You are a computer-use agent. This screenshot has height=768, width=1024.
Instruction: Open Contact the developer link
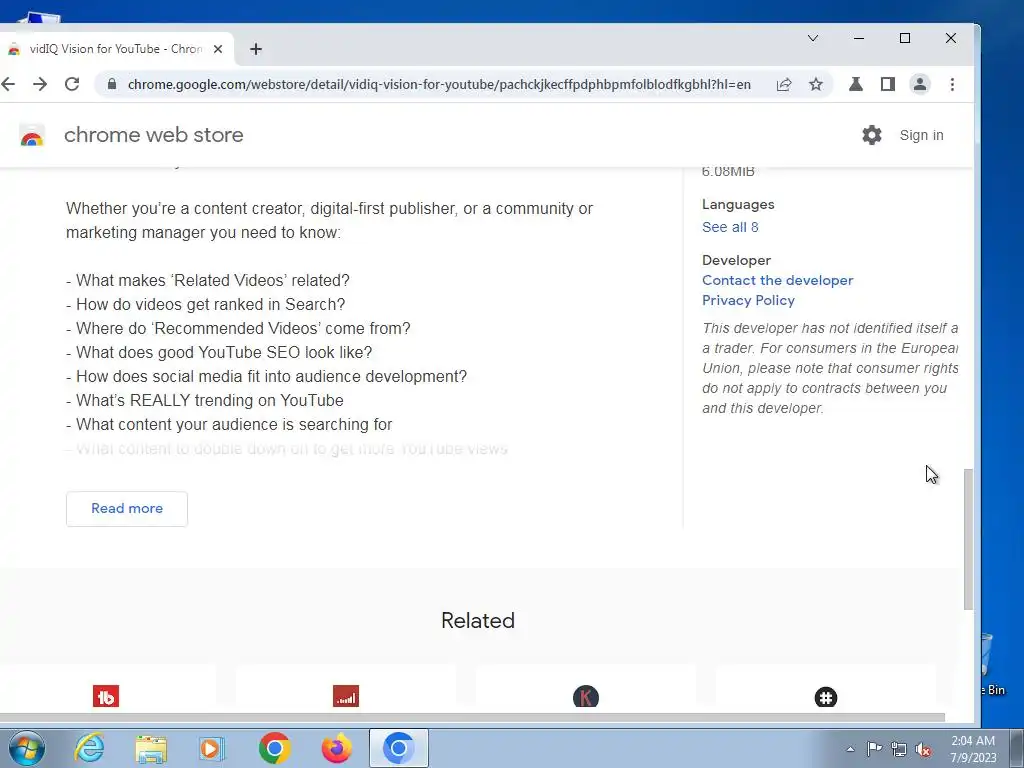[x=778, y=280]
